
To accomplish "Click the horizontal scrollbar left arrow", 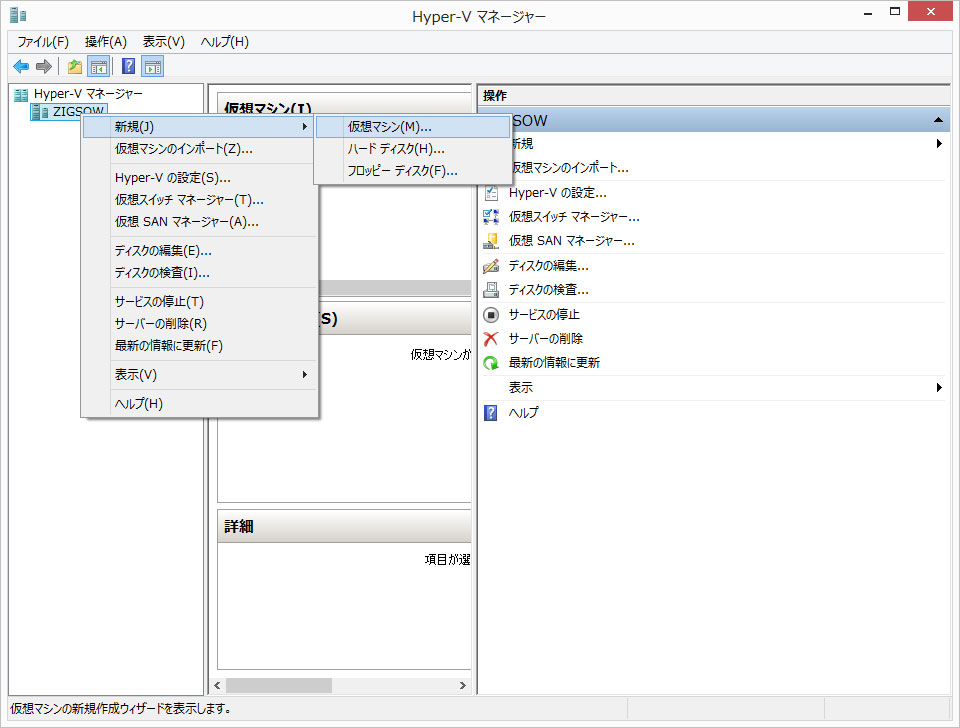I will pos(217,685).
